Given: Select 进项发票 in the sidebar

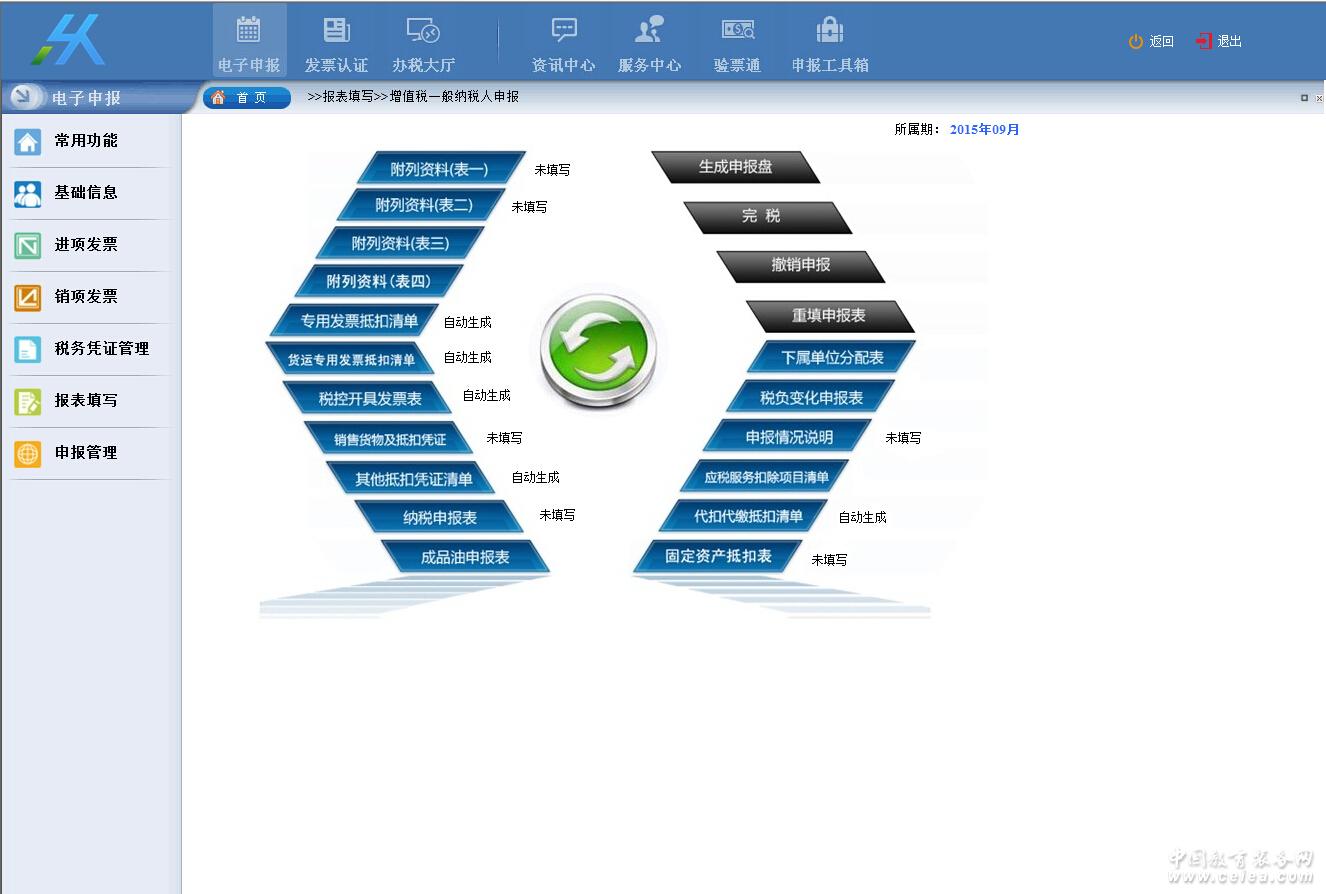Looking at the screenshot, I should tap(86, 245).
